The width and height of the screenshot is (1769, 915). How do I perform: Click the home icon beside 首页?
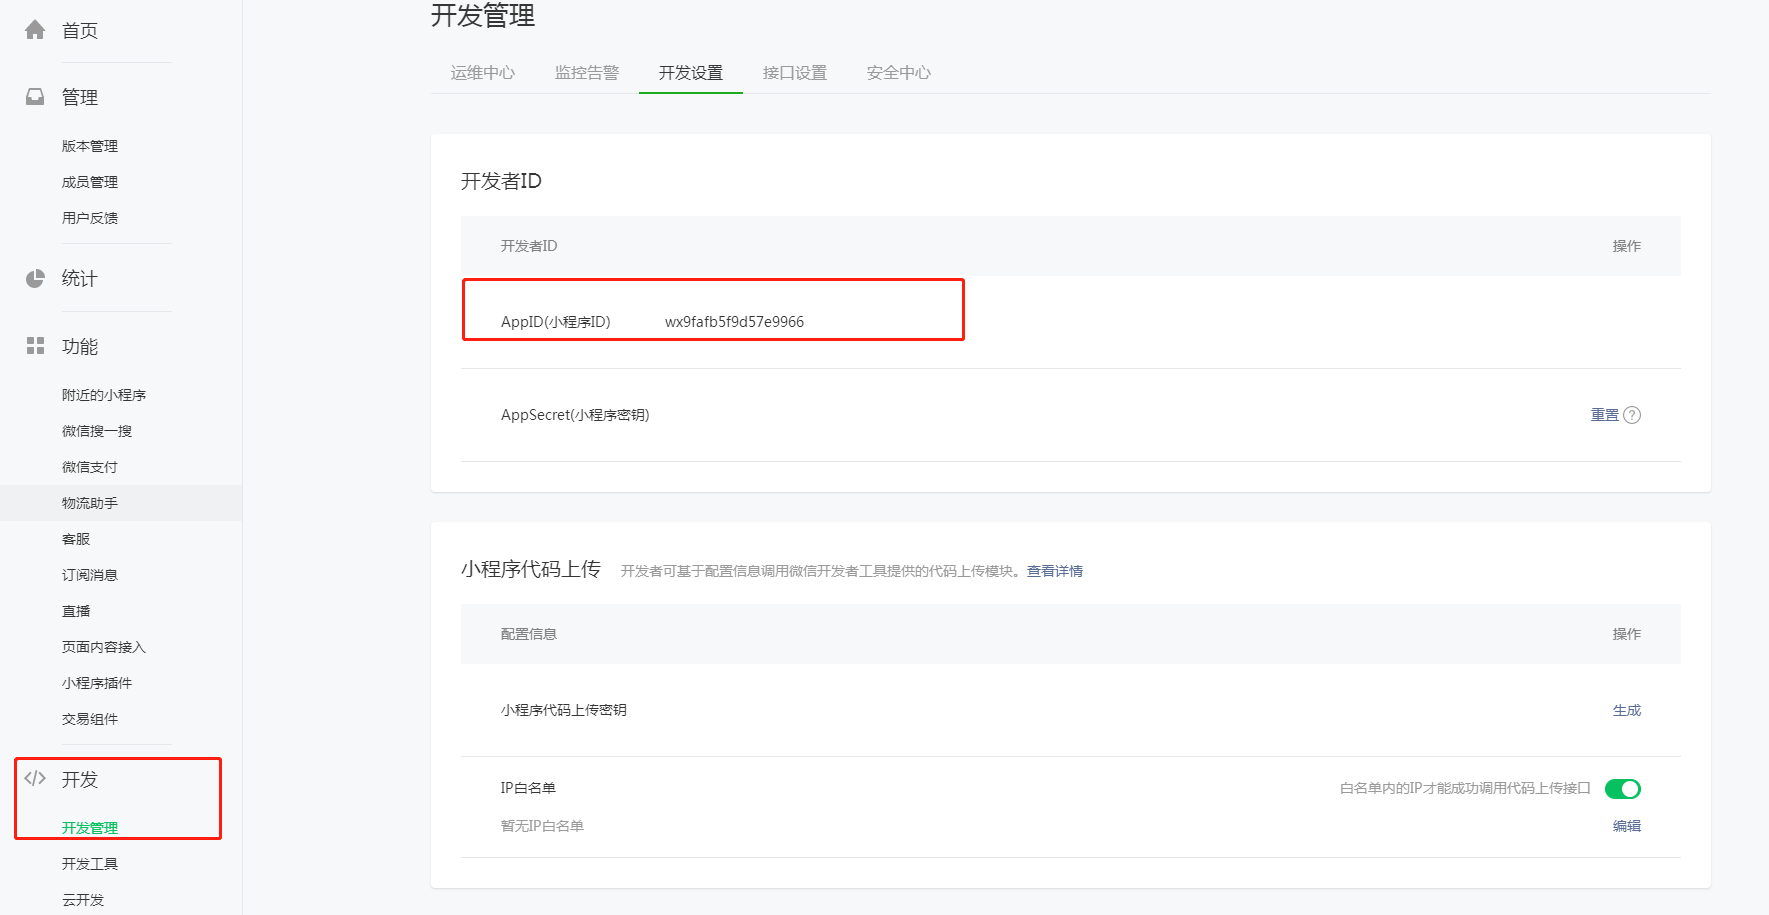click(x=35, y=30)
